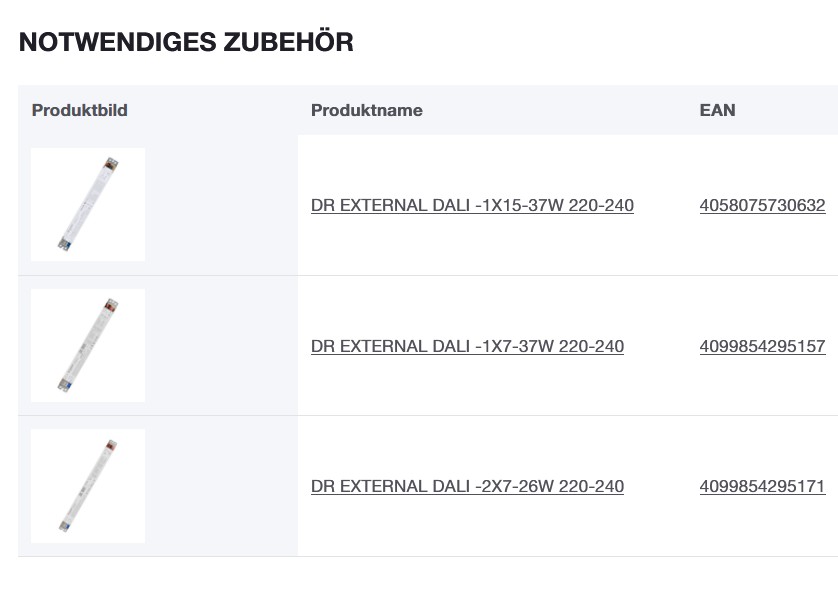Viewport: 838px width, 611px height.
Task: Click EAN number 4099854295157
Action: click(x=762, y=346)
